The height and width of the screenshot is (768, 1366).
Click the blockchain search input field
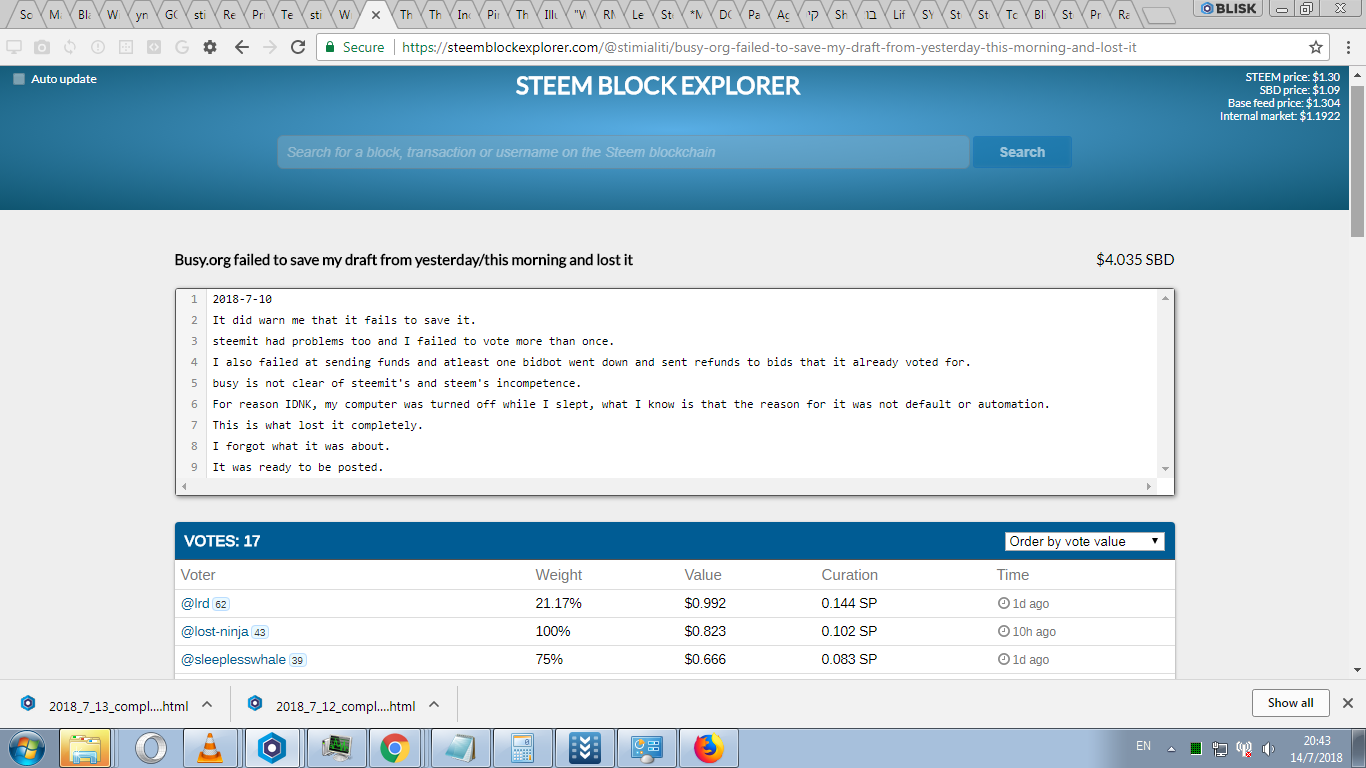(623, 152)
